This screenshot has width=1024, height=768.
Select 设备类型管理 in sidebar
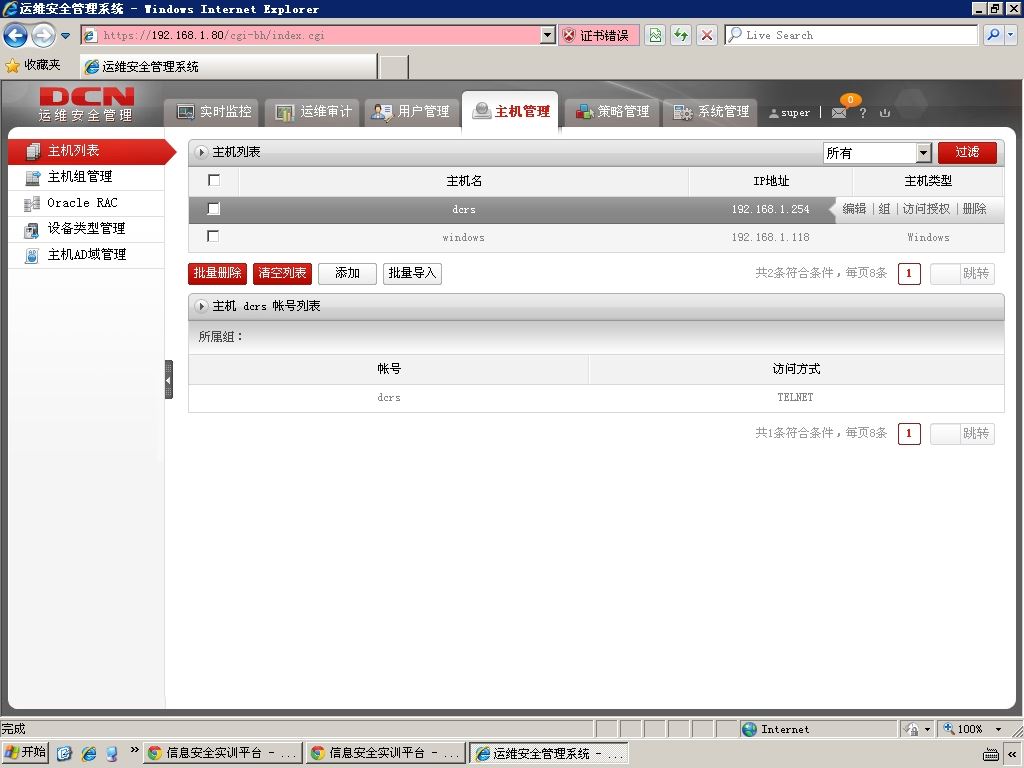(86, 229)
